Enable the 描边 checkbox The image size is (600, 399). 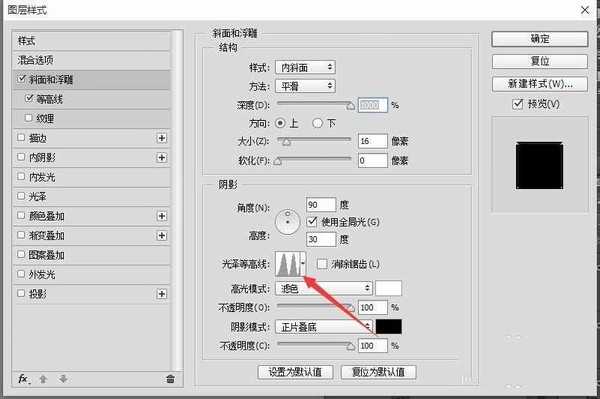pos(21,137)
